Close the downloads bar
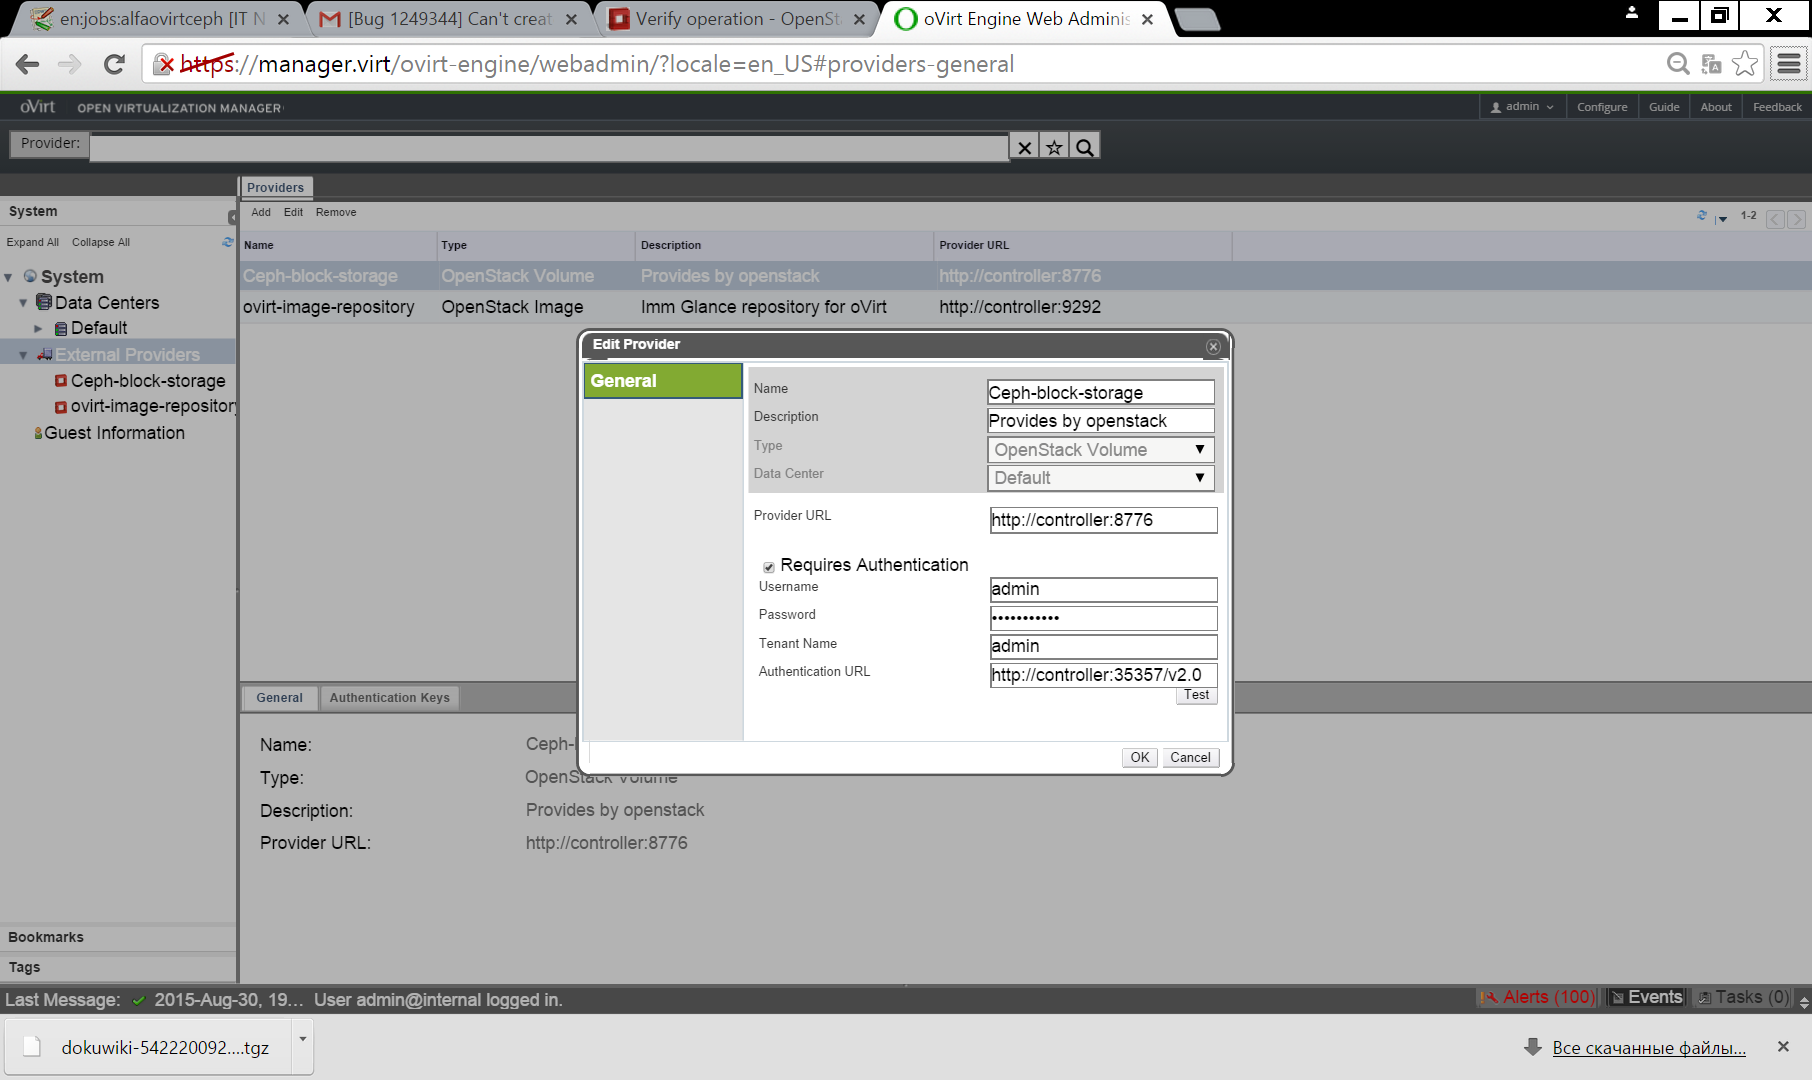The height and width of the screenshot is (1080, 1812). tap(1783, 1046)
